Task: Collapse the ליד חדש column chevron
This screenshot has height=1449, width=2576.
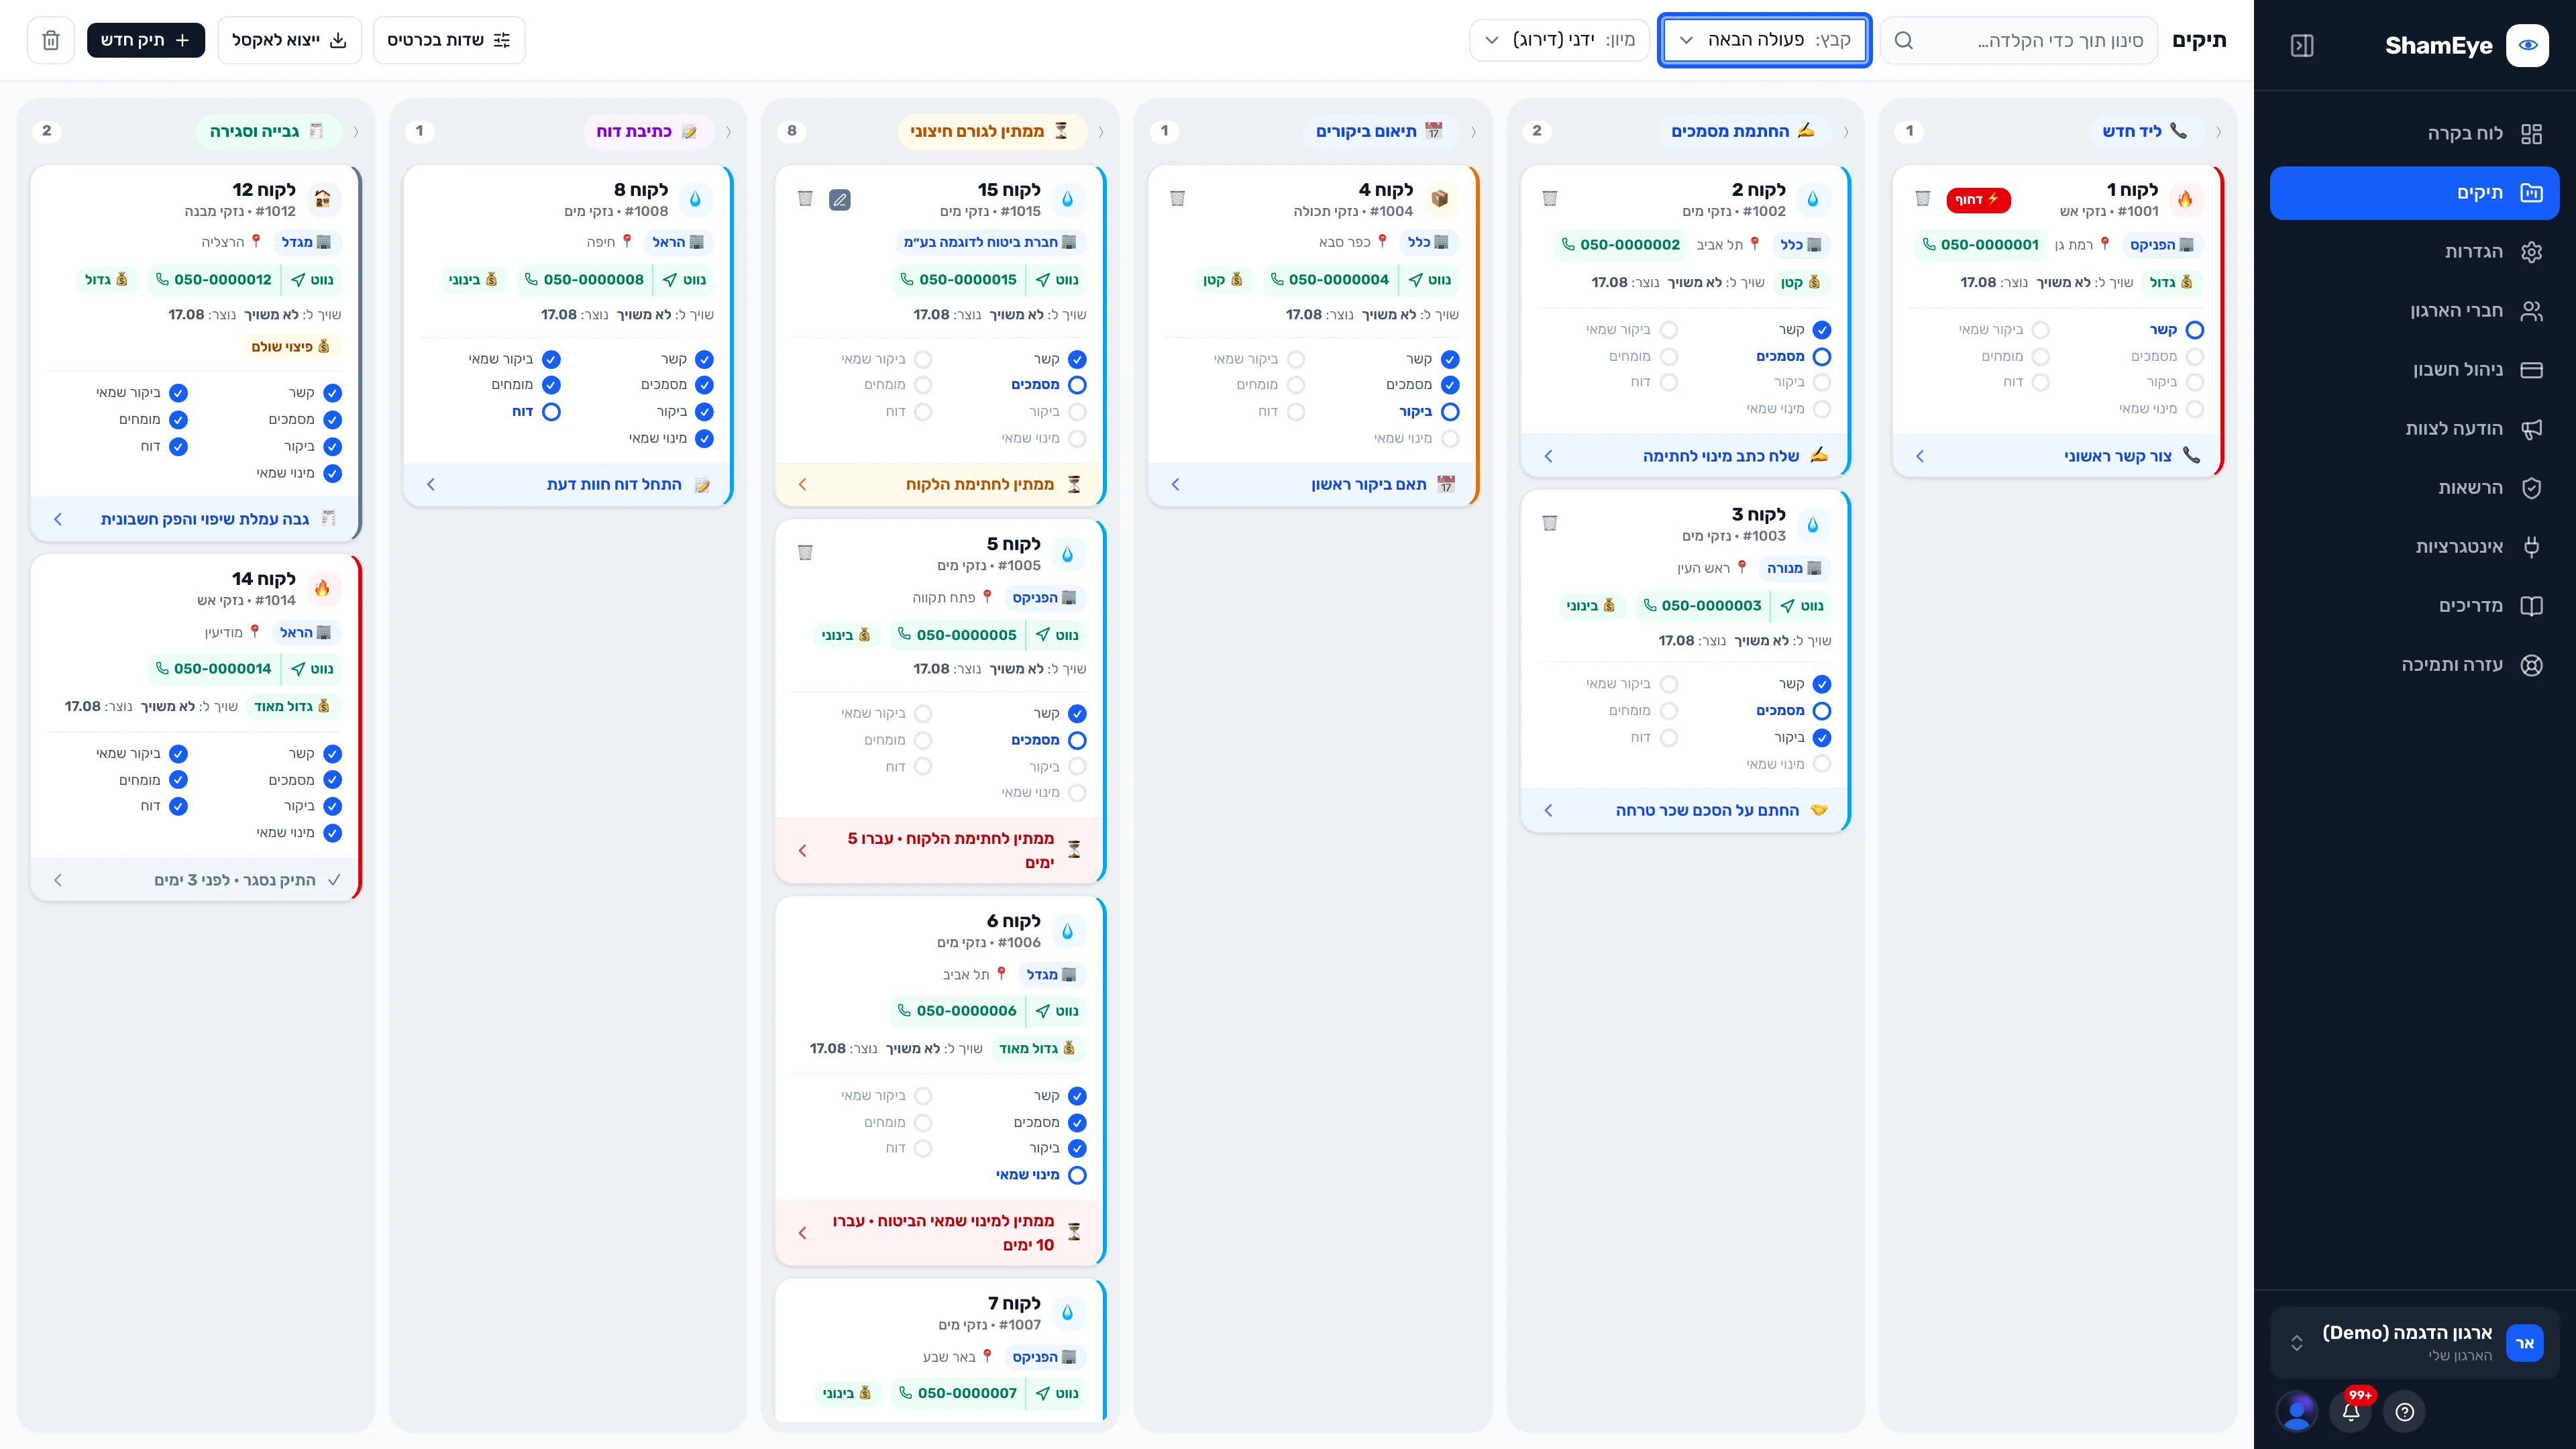Action: pyautogui.click(x=2219, y=132)
